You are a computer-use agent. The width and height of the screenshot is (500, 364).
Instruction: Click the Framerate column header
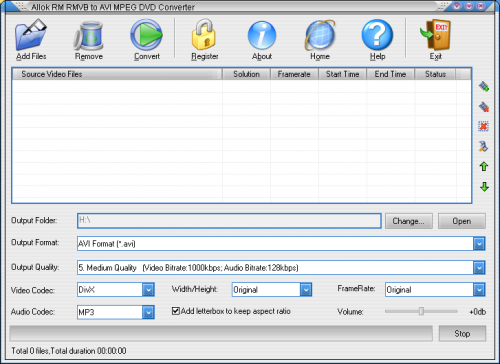pyautogui.click(x=294, y=74)
